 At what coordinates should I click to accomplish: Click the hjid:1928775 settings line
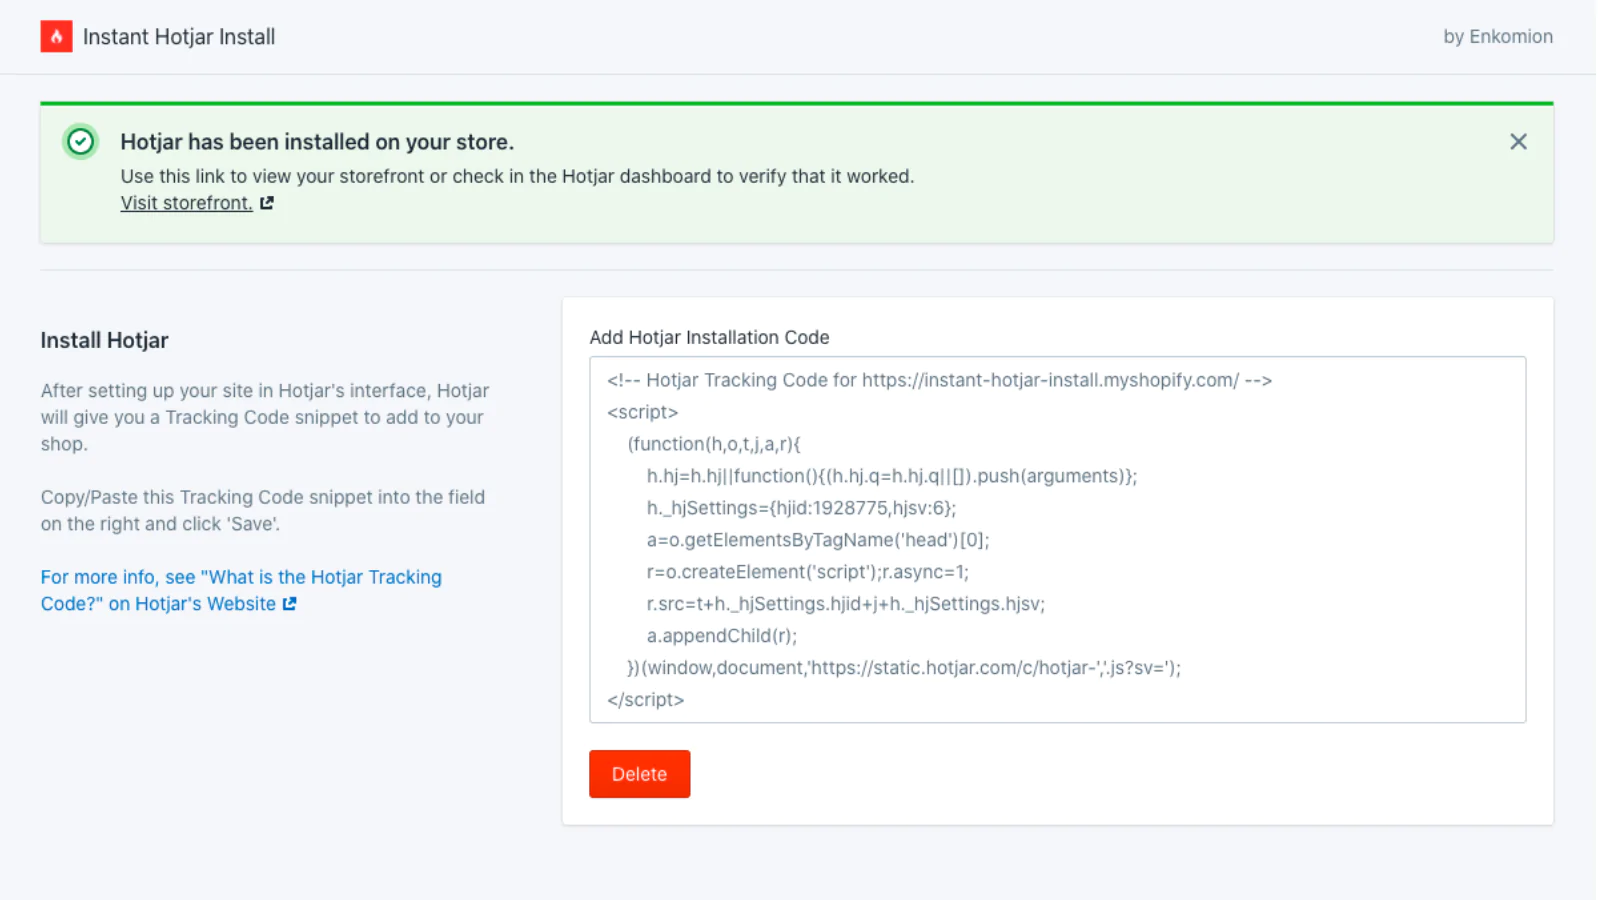tap(800, 508)
